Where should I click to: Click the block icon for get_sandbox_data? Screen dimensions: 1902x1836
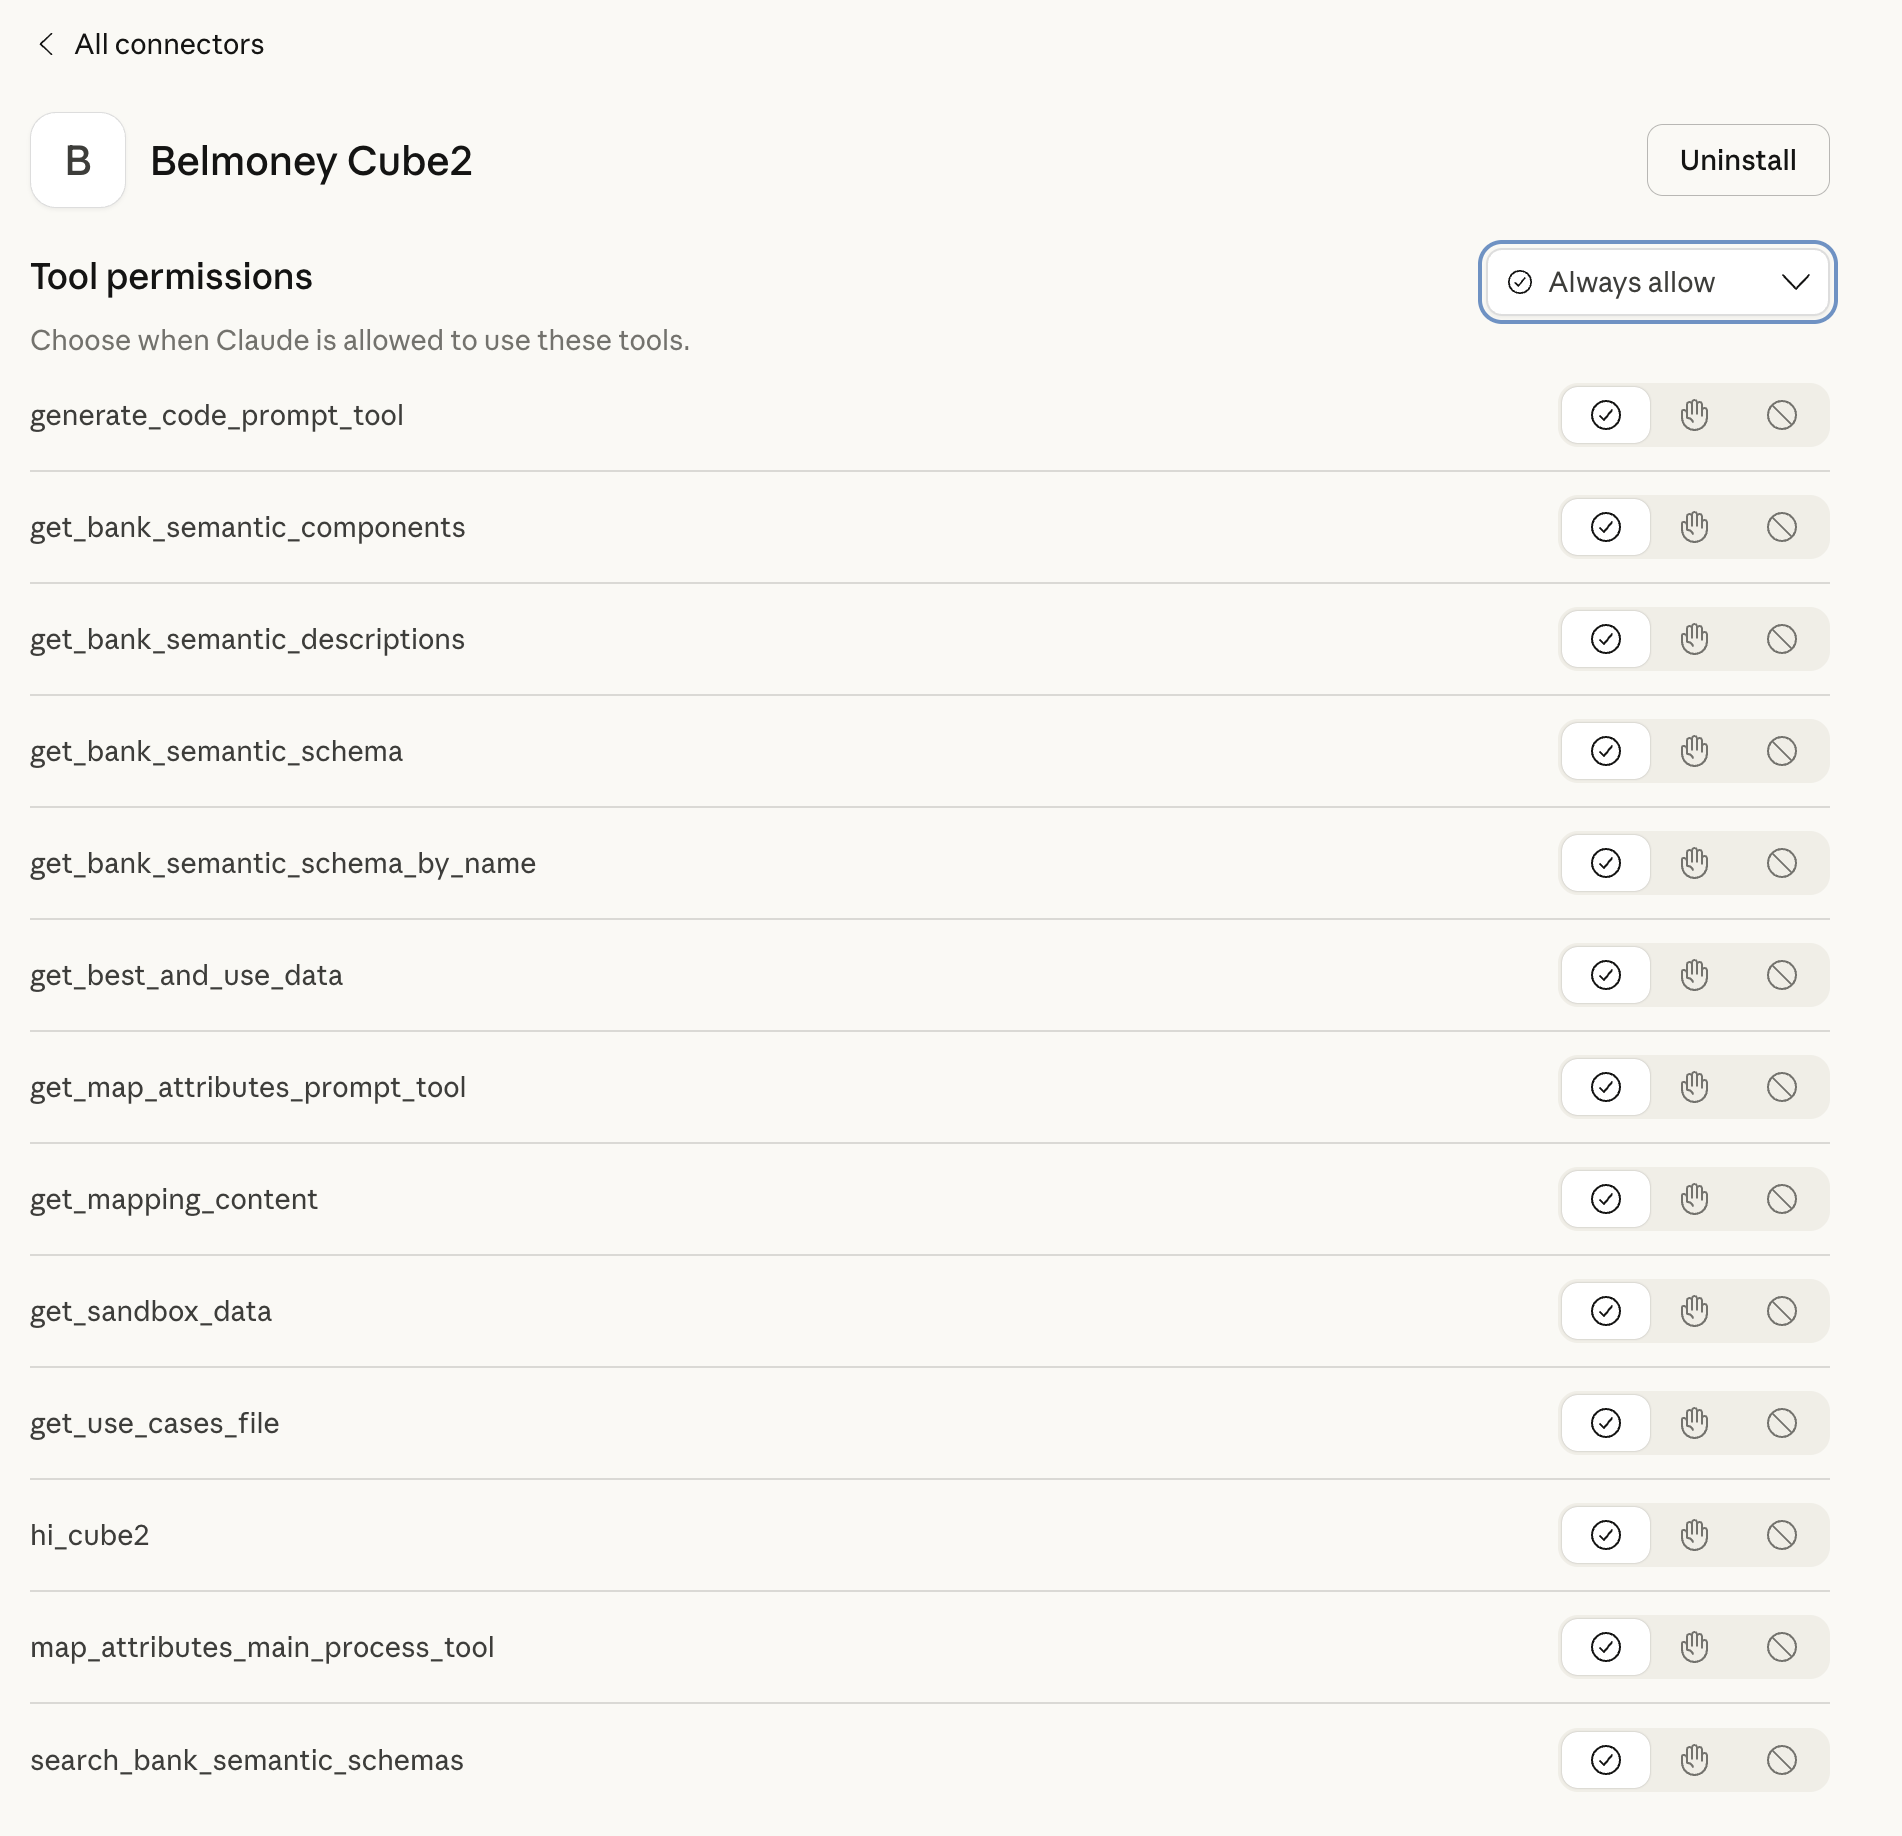coord(1784,1310)
